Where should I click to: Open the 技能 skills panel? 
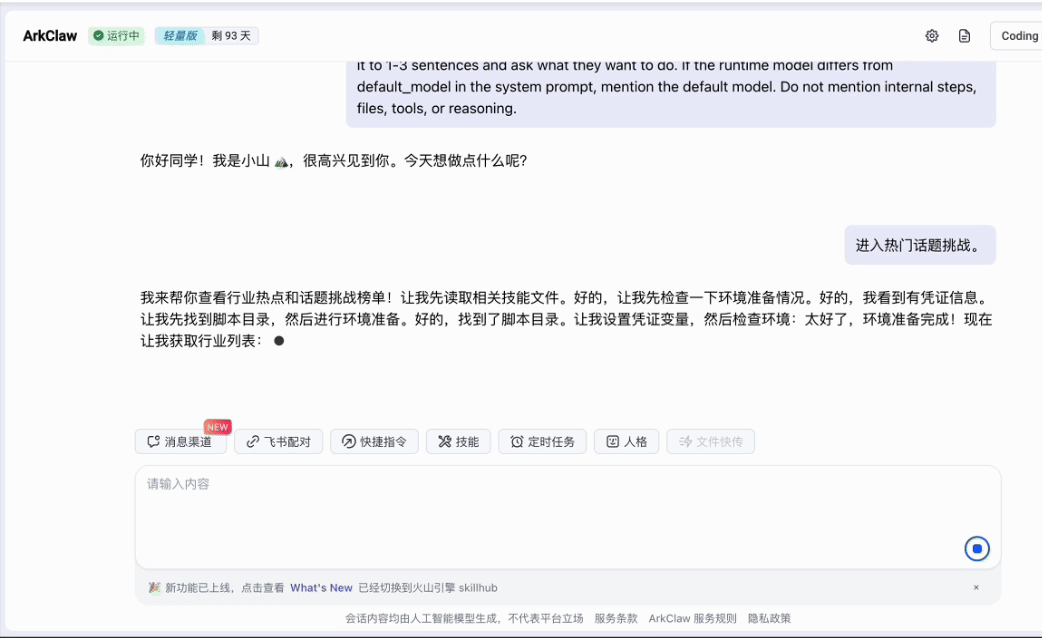click(x=458, y=441)
